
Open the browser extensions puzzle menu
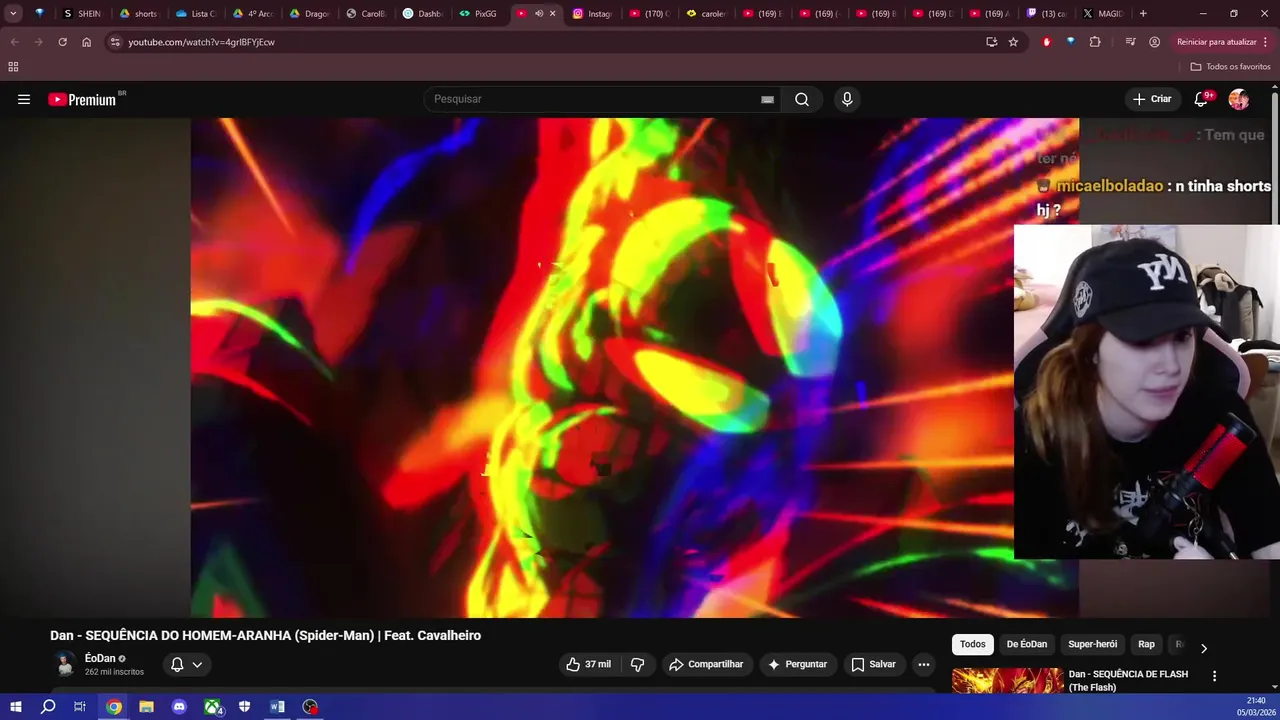pos(1095,42)
